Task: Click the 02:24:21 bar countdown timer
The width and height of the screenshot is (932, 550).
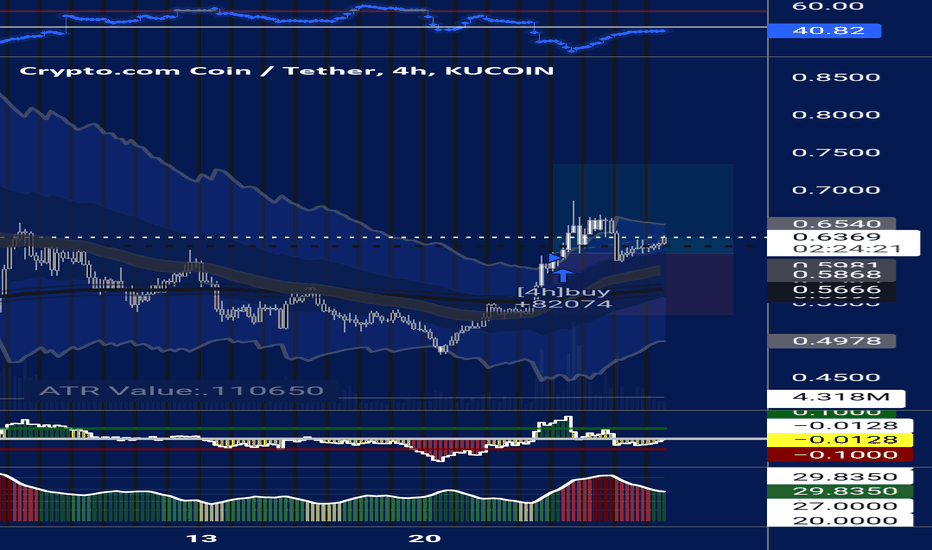Action: coord(846,249)
